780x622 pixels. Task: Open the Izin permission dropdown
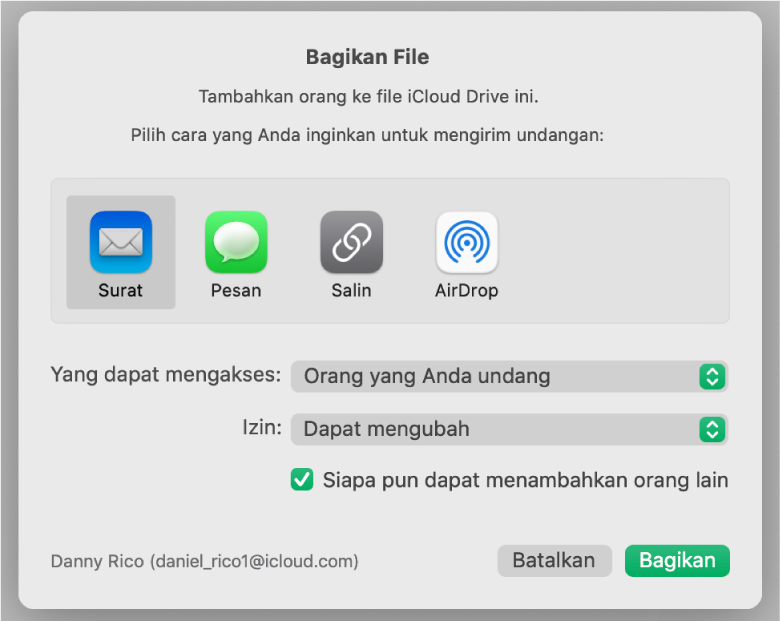pyautogui.click(x=509, y=429)
